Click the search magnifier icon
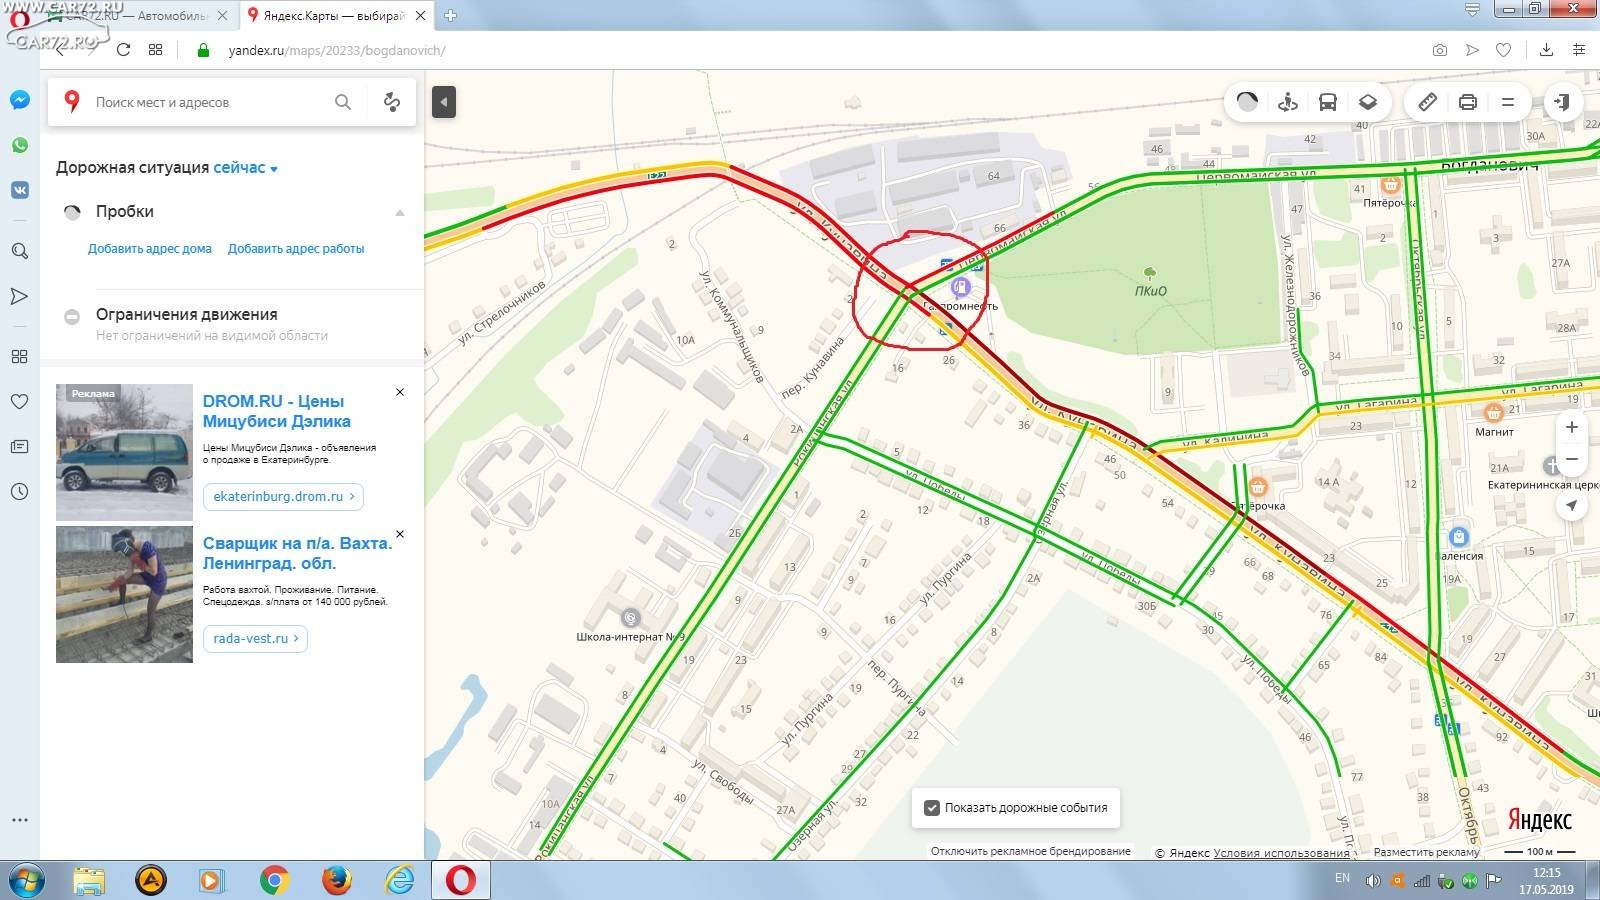 pos(343,102)
